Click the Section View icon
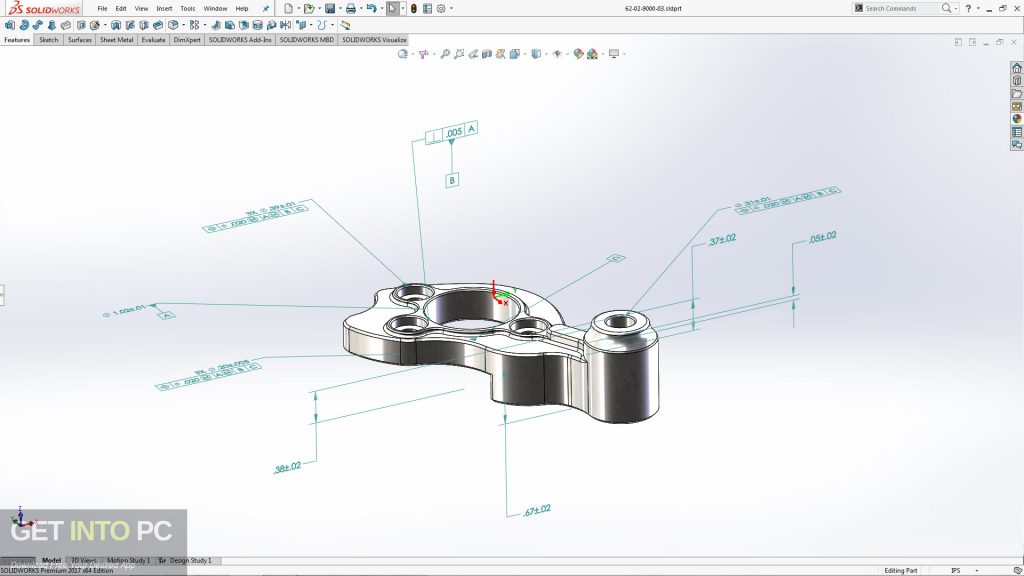The image size is (1024, 576). click(x=487, y=54)
